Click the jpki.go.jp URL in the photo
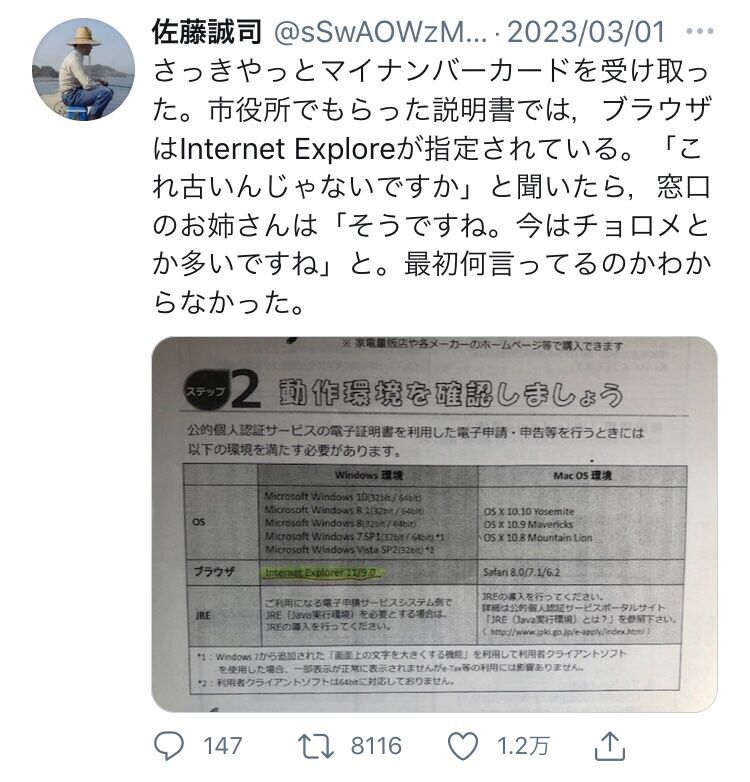 [x=567, y=632]
